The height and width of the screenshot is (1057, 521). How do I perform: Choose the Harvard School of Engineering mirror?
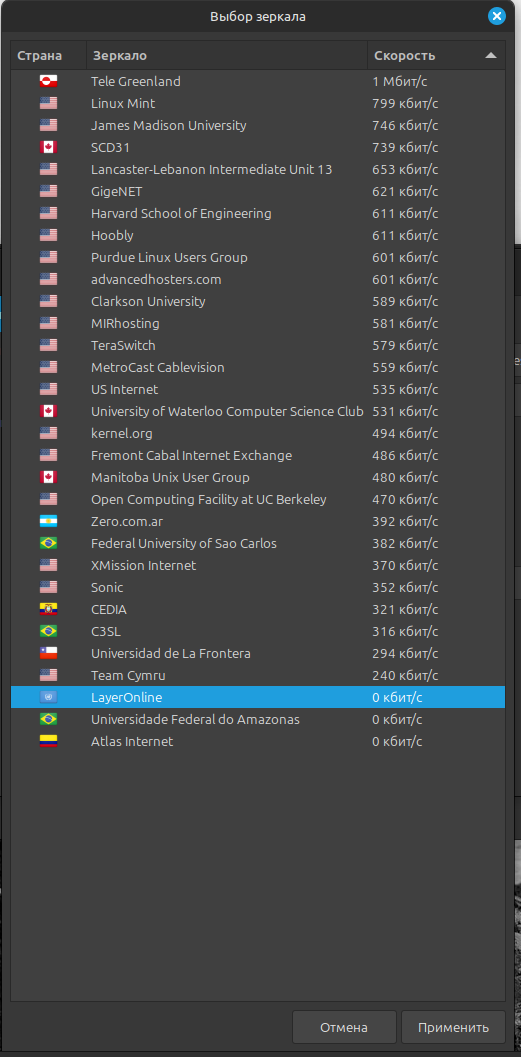258,214
